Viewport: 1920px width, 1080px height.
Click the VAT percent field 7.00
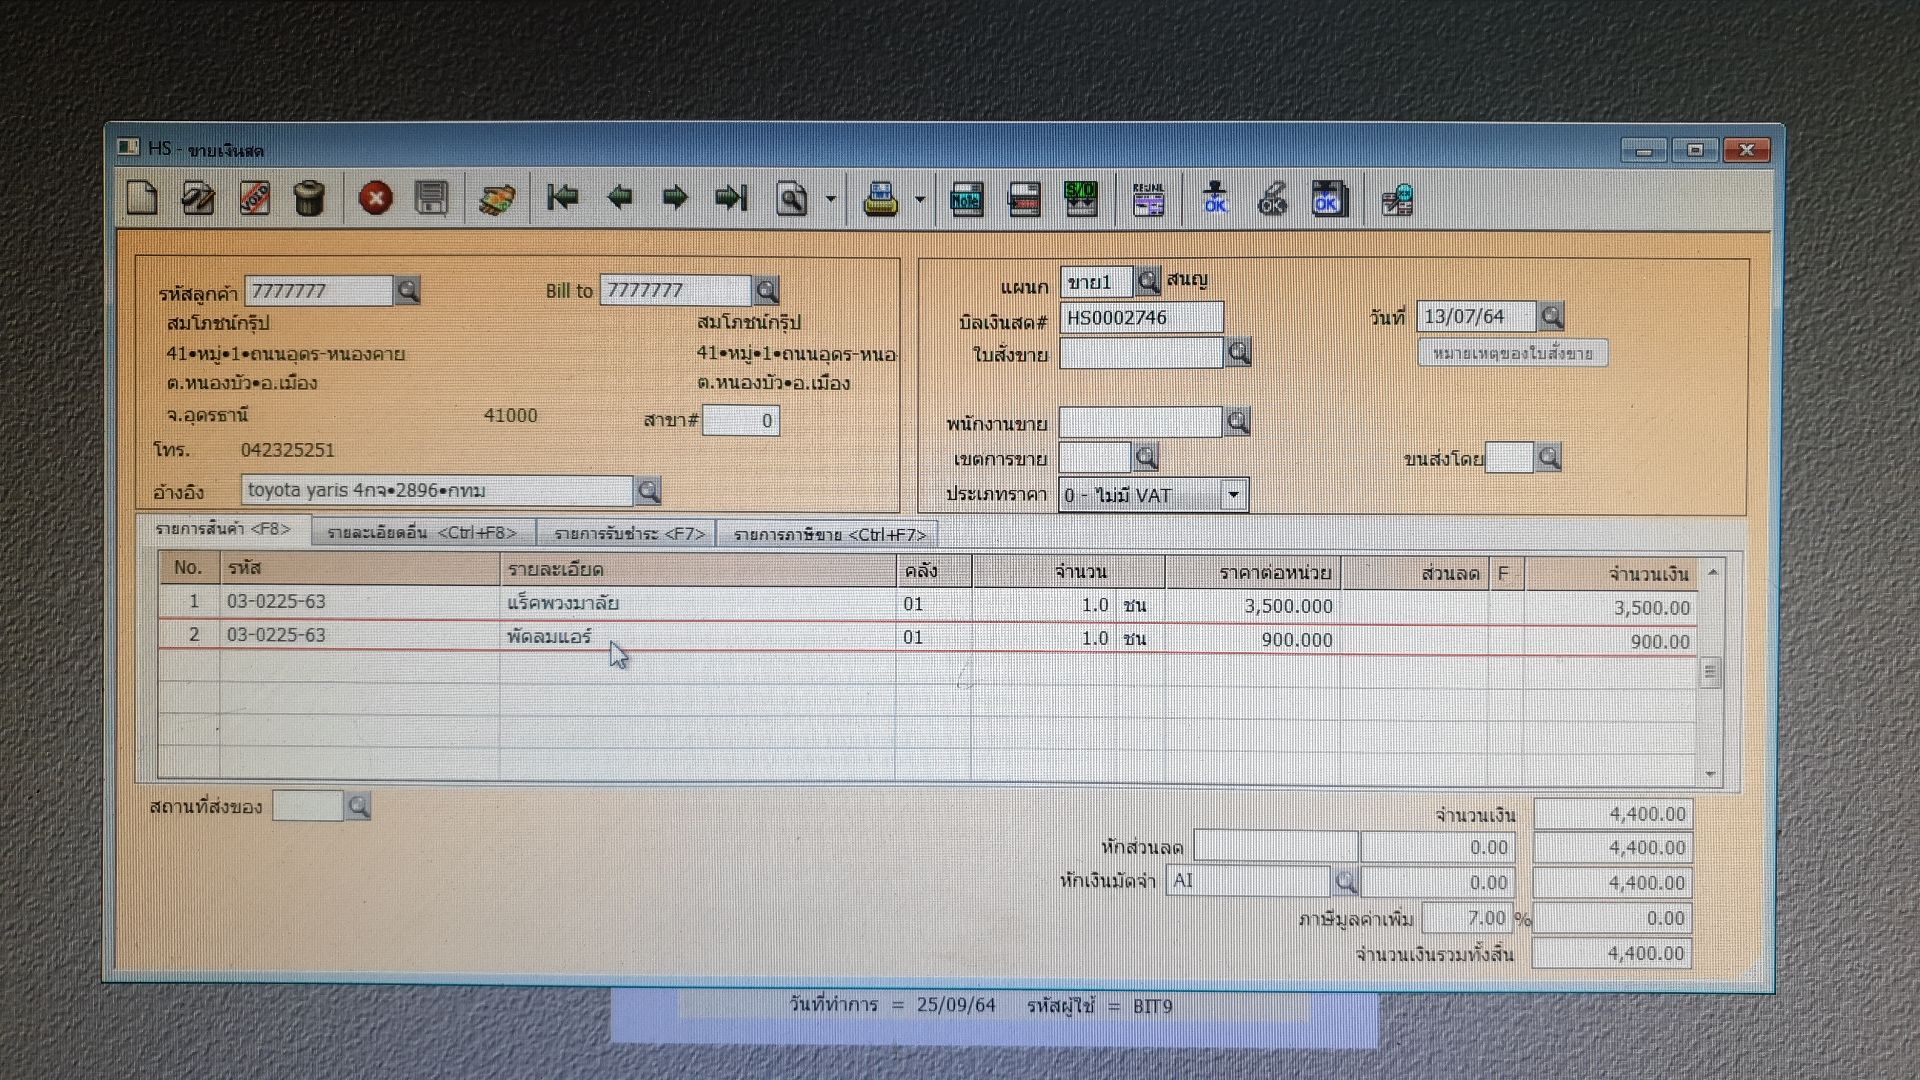[1468, 918]
